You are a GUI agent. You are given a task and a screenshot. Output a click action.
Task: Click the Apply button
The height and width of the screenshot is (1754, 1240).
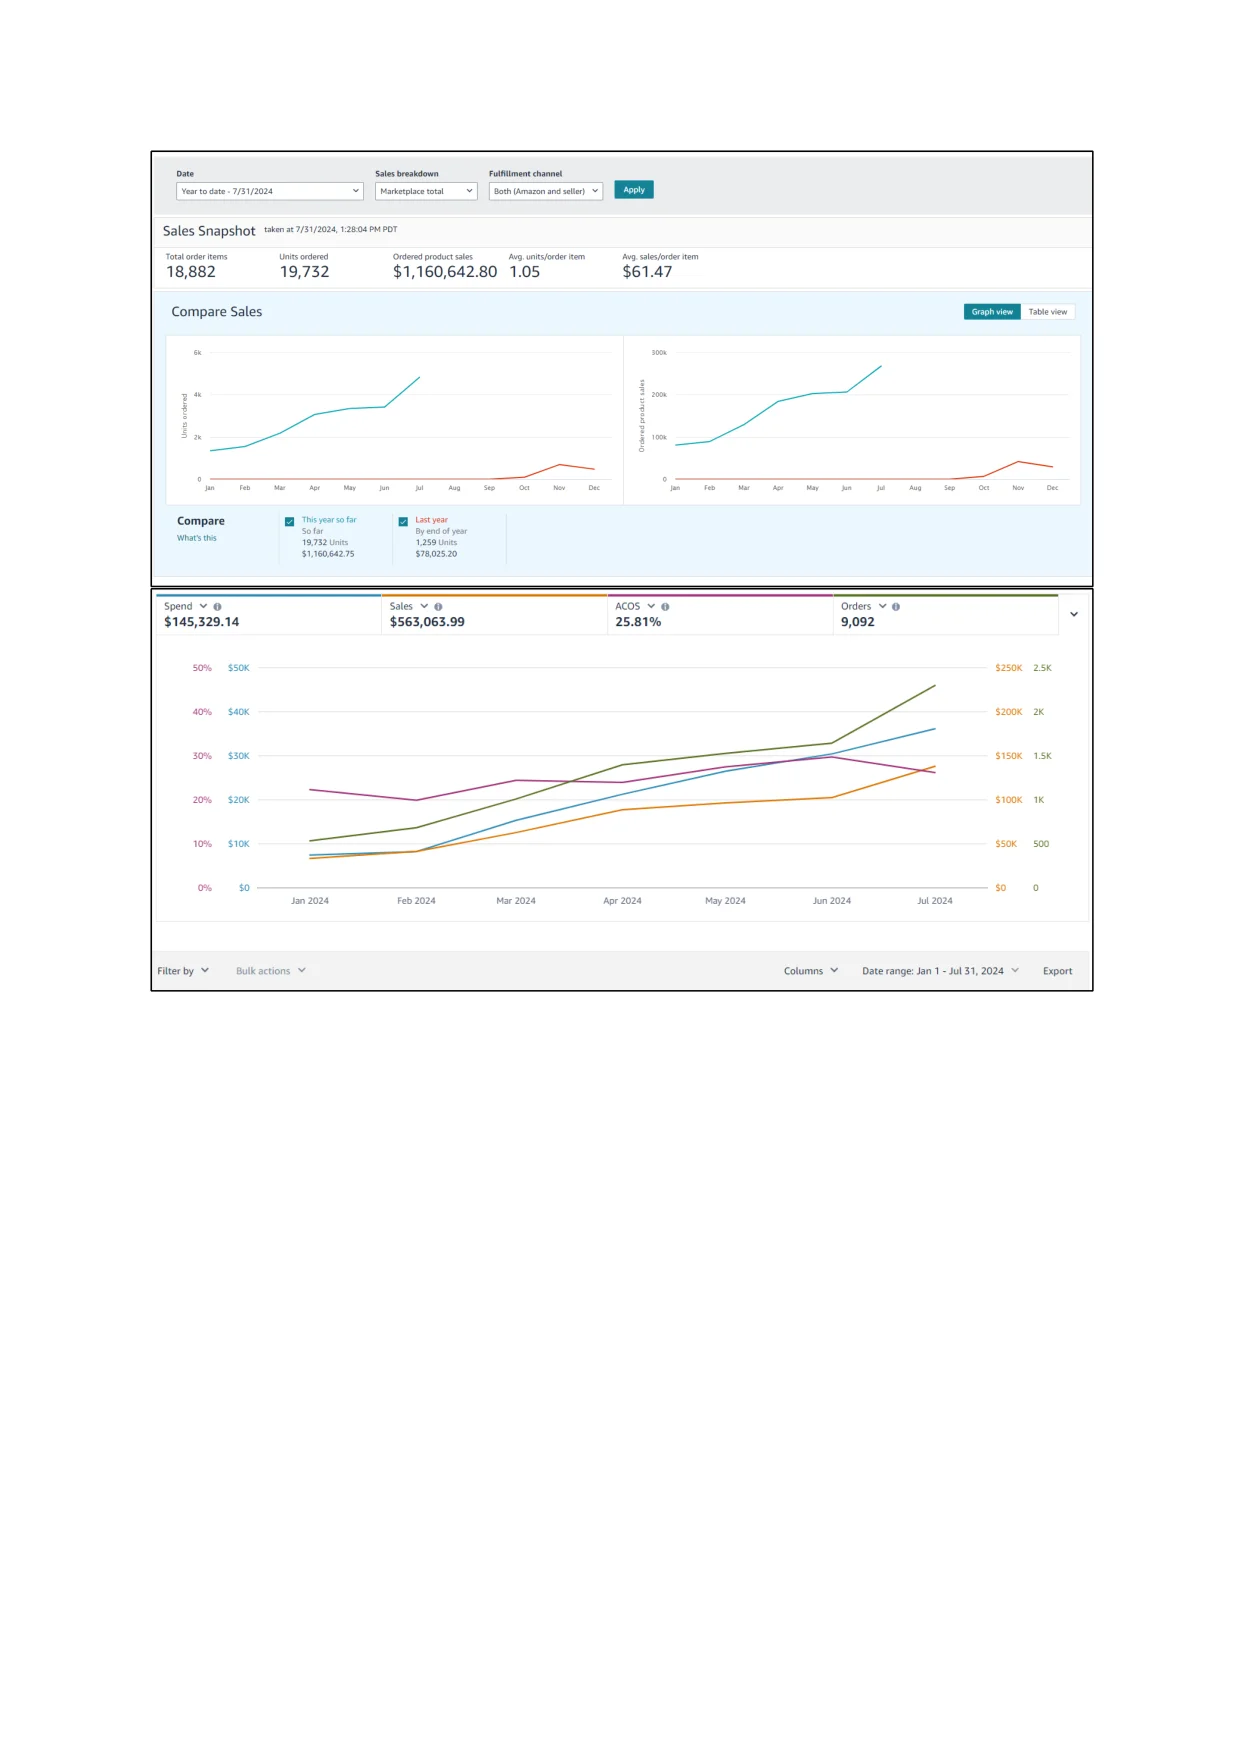pyautogui.click(x=634, y=190)
